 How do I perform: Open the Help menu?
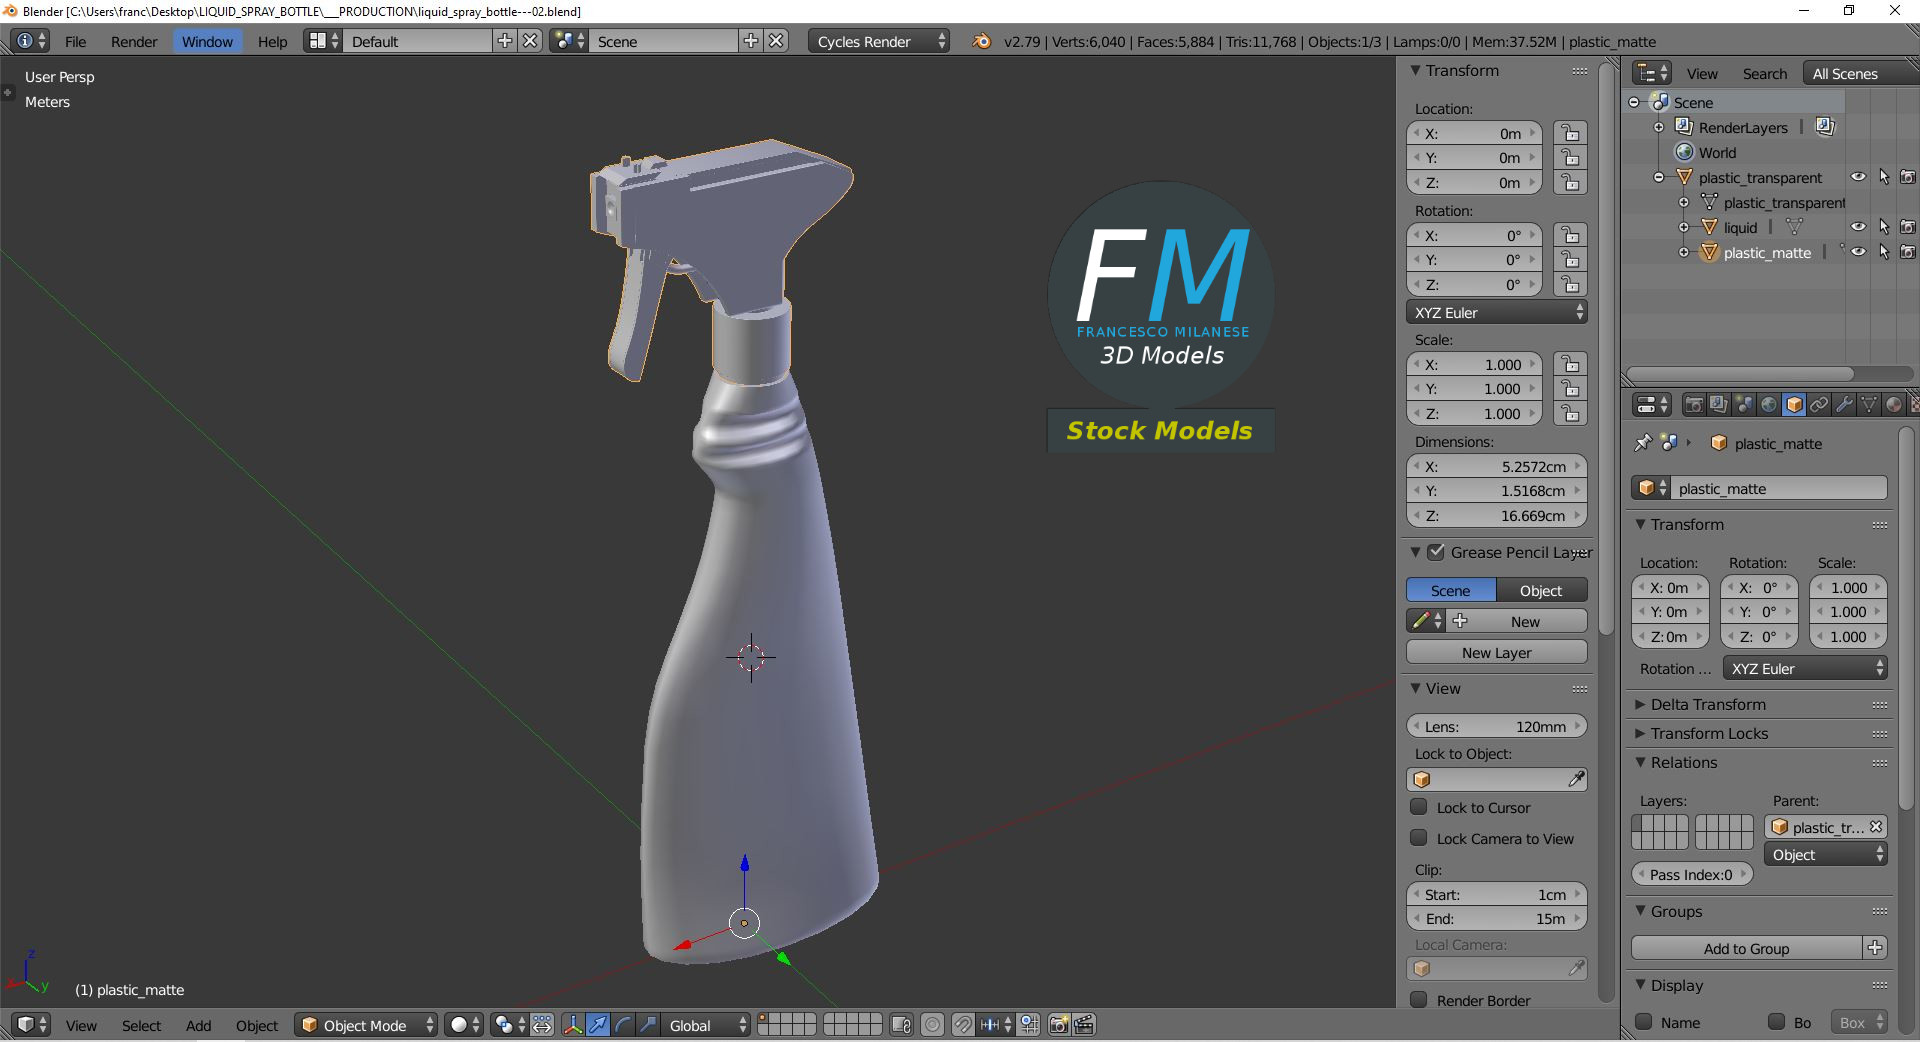pos(272,41)
